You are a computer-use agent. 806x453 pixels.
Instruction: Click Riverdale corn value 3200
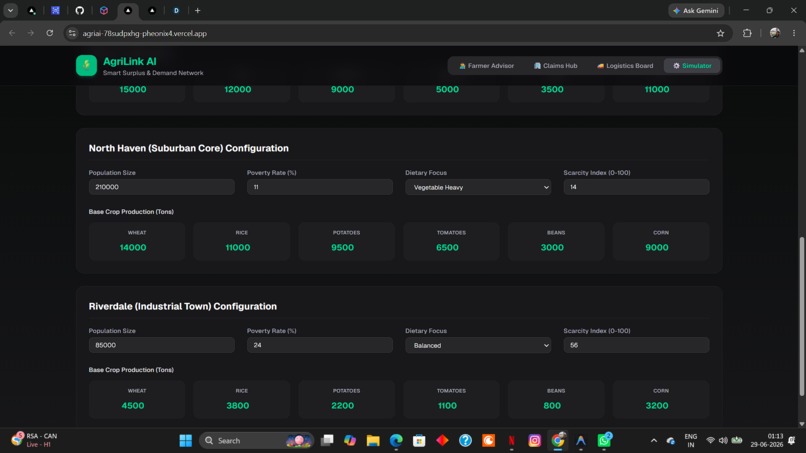click(x=657, y=406)
